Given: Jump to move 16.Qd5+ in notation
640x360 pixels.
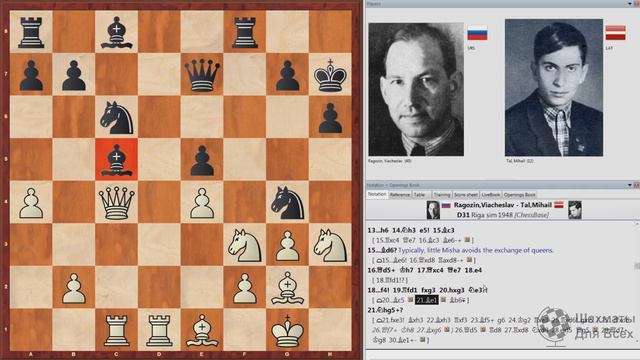Looking at the screenshot, I should [381, 270].
